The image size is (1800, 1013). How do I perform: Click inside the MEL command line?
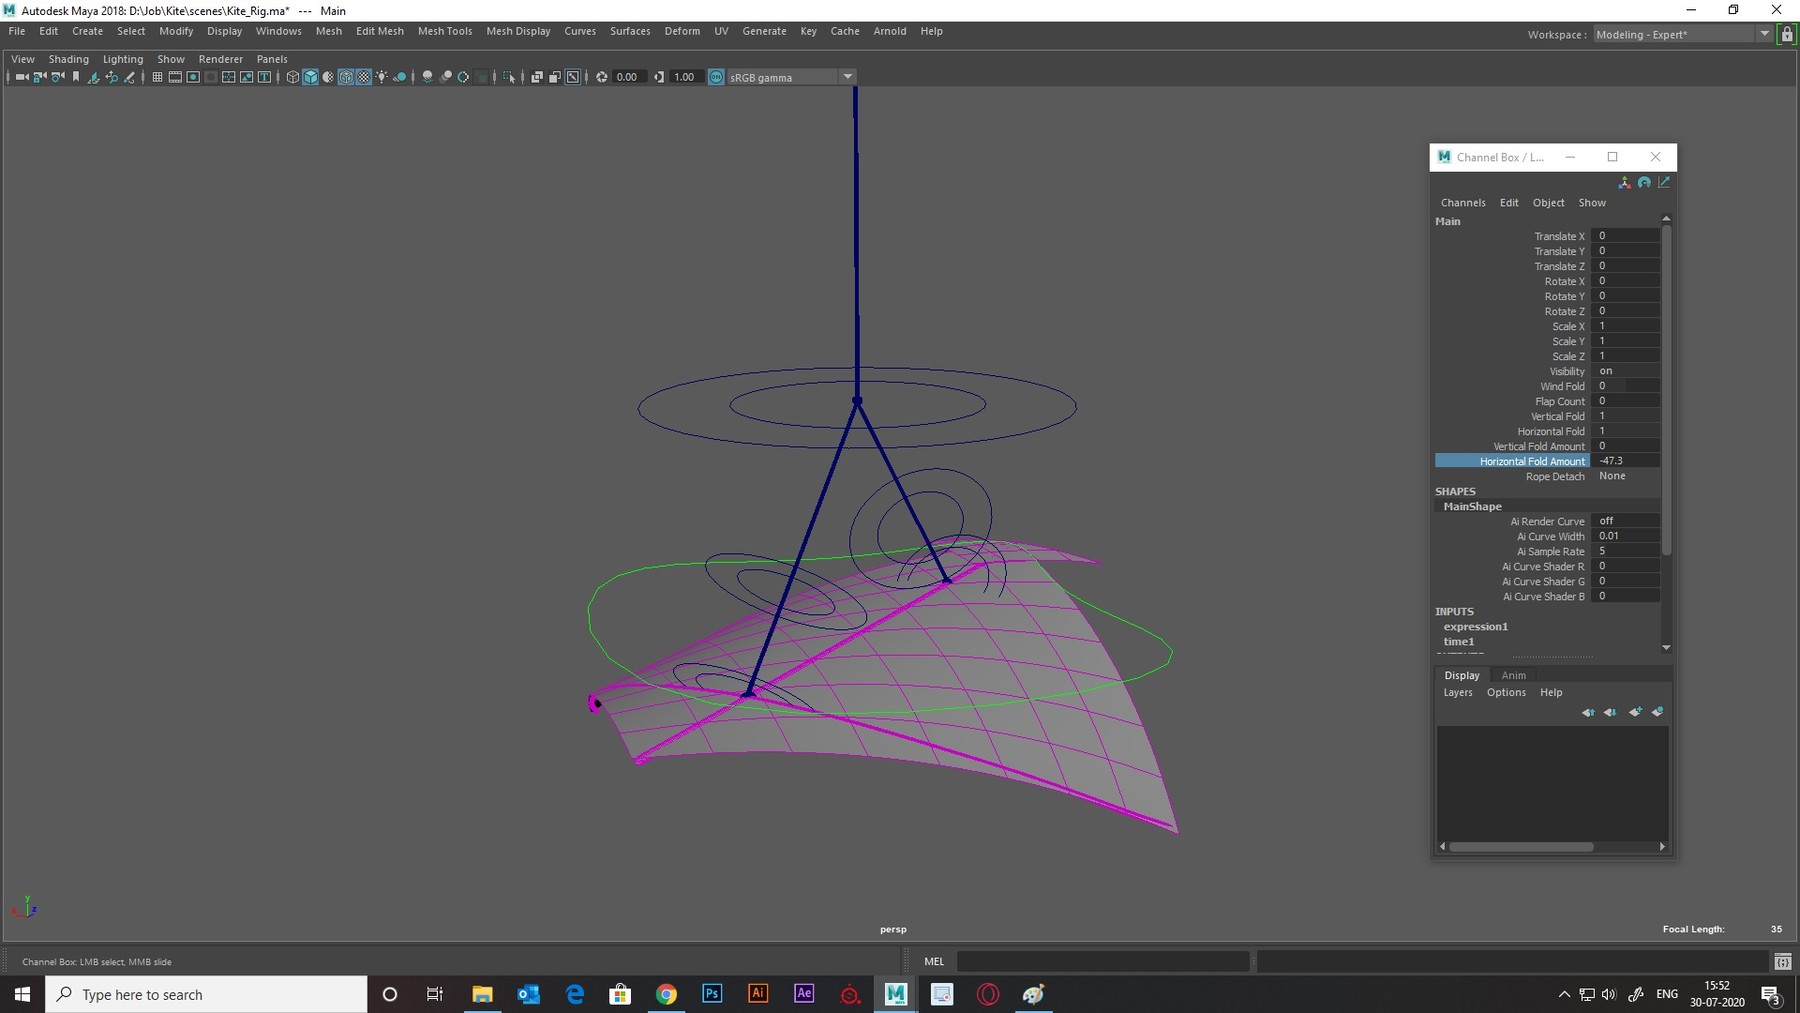pos(1100,961)
